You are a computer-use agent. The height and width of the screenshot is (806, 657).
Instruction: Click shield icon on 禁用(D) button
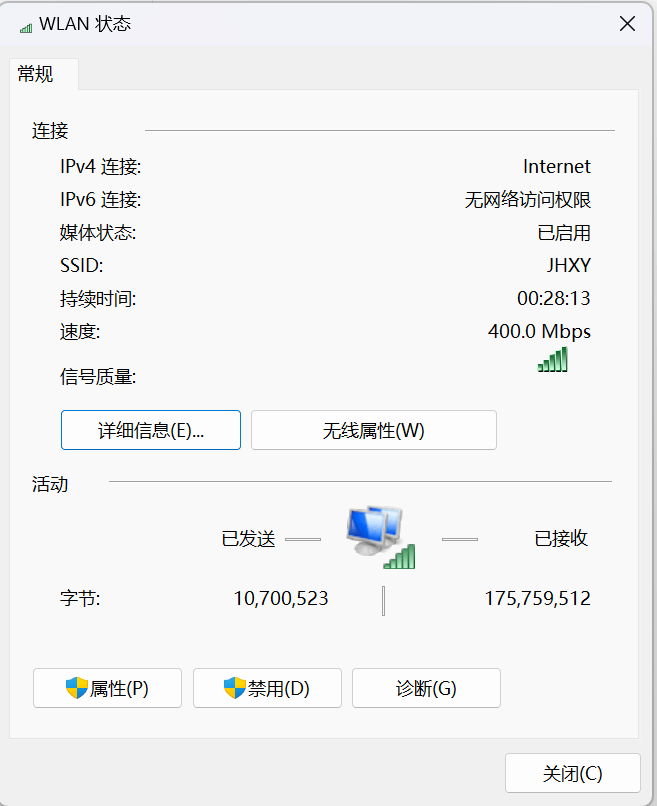tap(234, 688)
